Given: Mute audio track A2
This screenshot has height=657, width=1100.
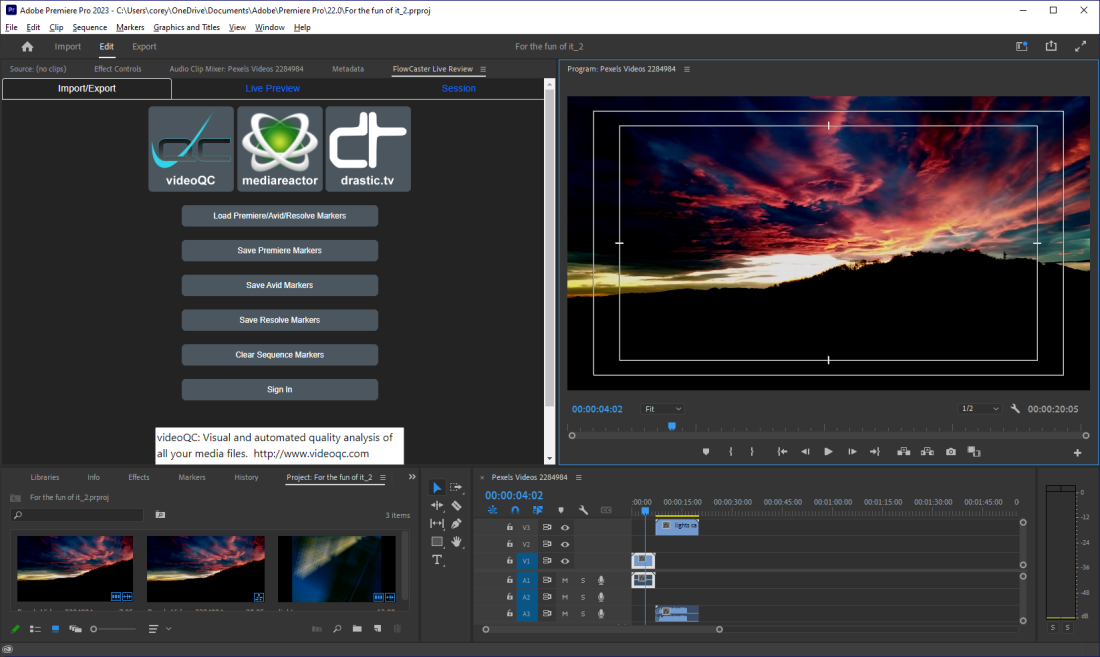Looking at the screenshot, I should (565, 597).
